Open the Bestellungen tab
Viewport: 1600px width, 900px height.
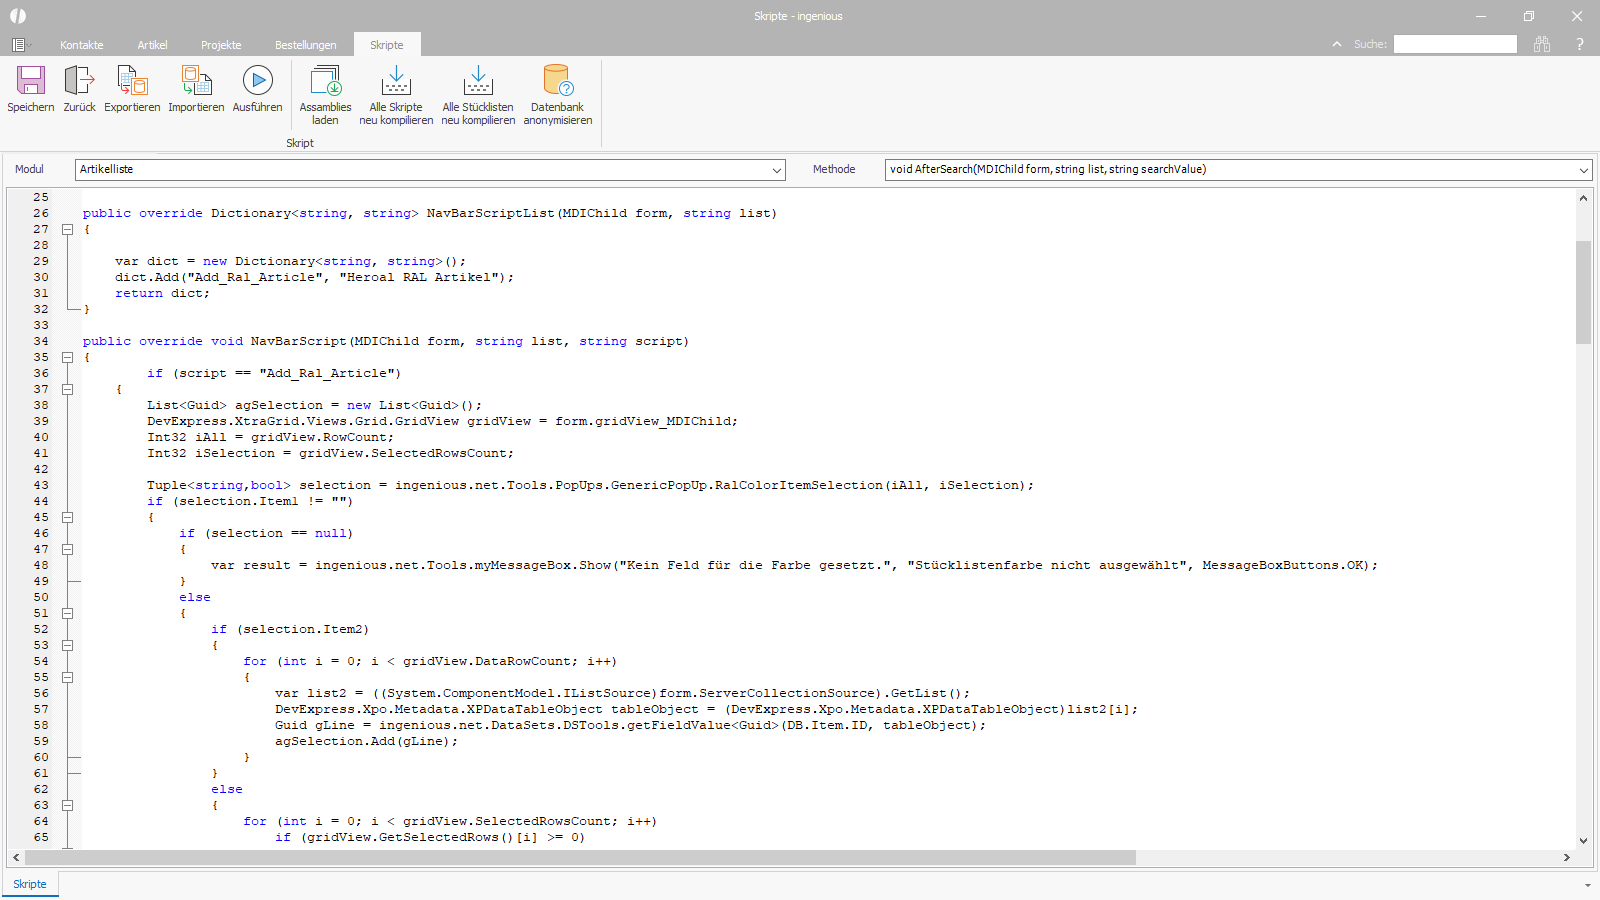click(305, 45)
